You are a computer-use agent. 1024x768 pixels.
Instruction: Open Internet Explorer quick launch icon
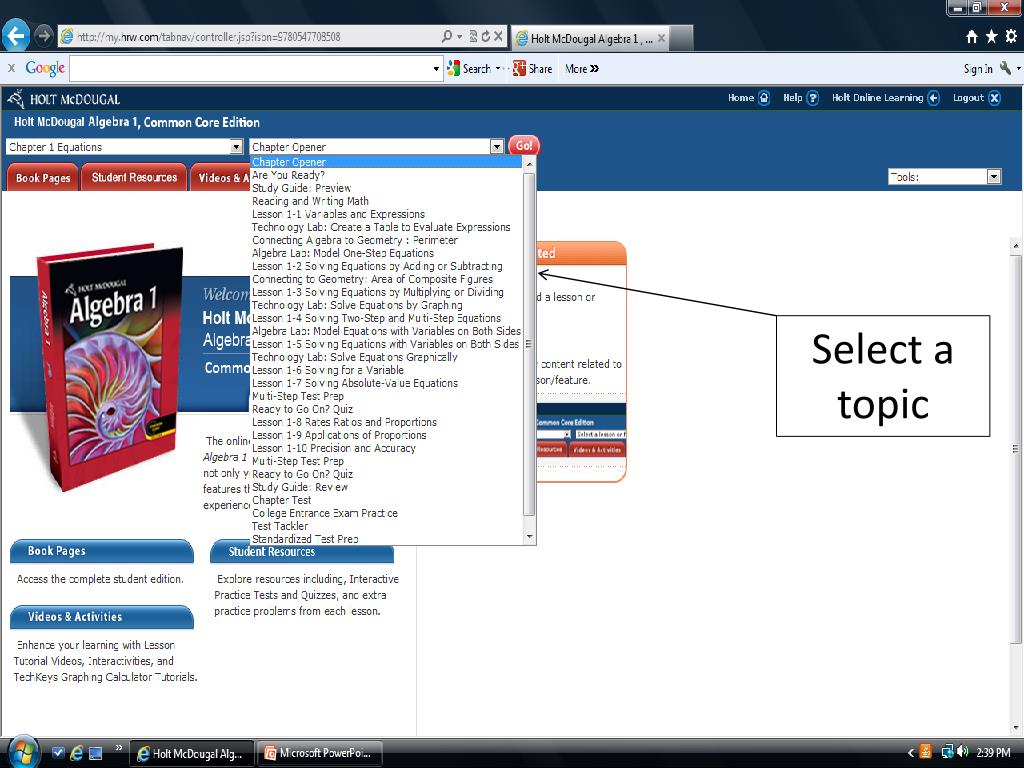(x=76, y=753)
